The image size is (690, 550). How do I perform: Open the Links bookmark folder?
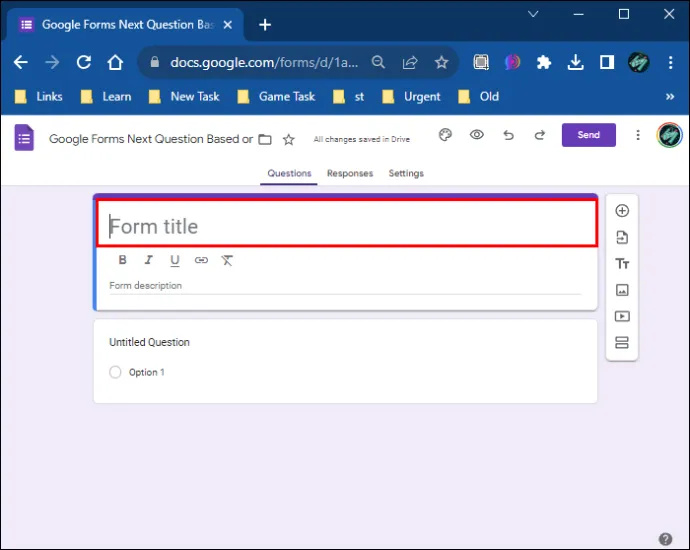[39, 97]
